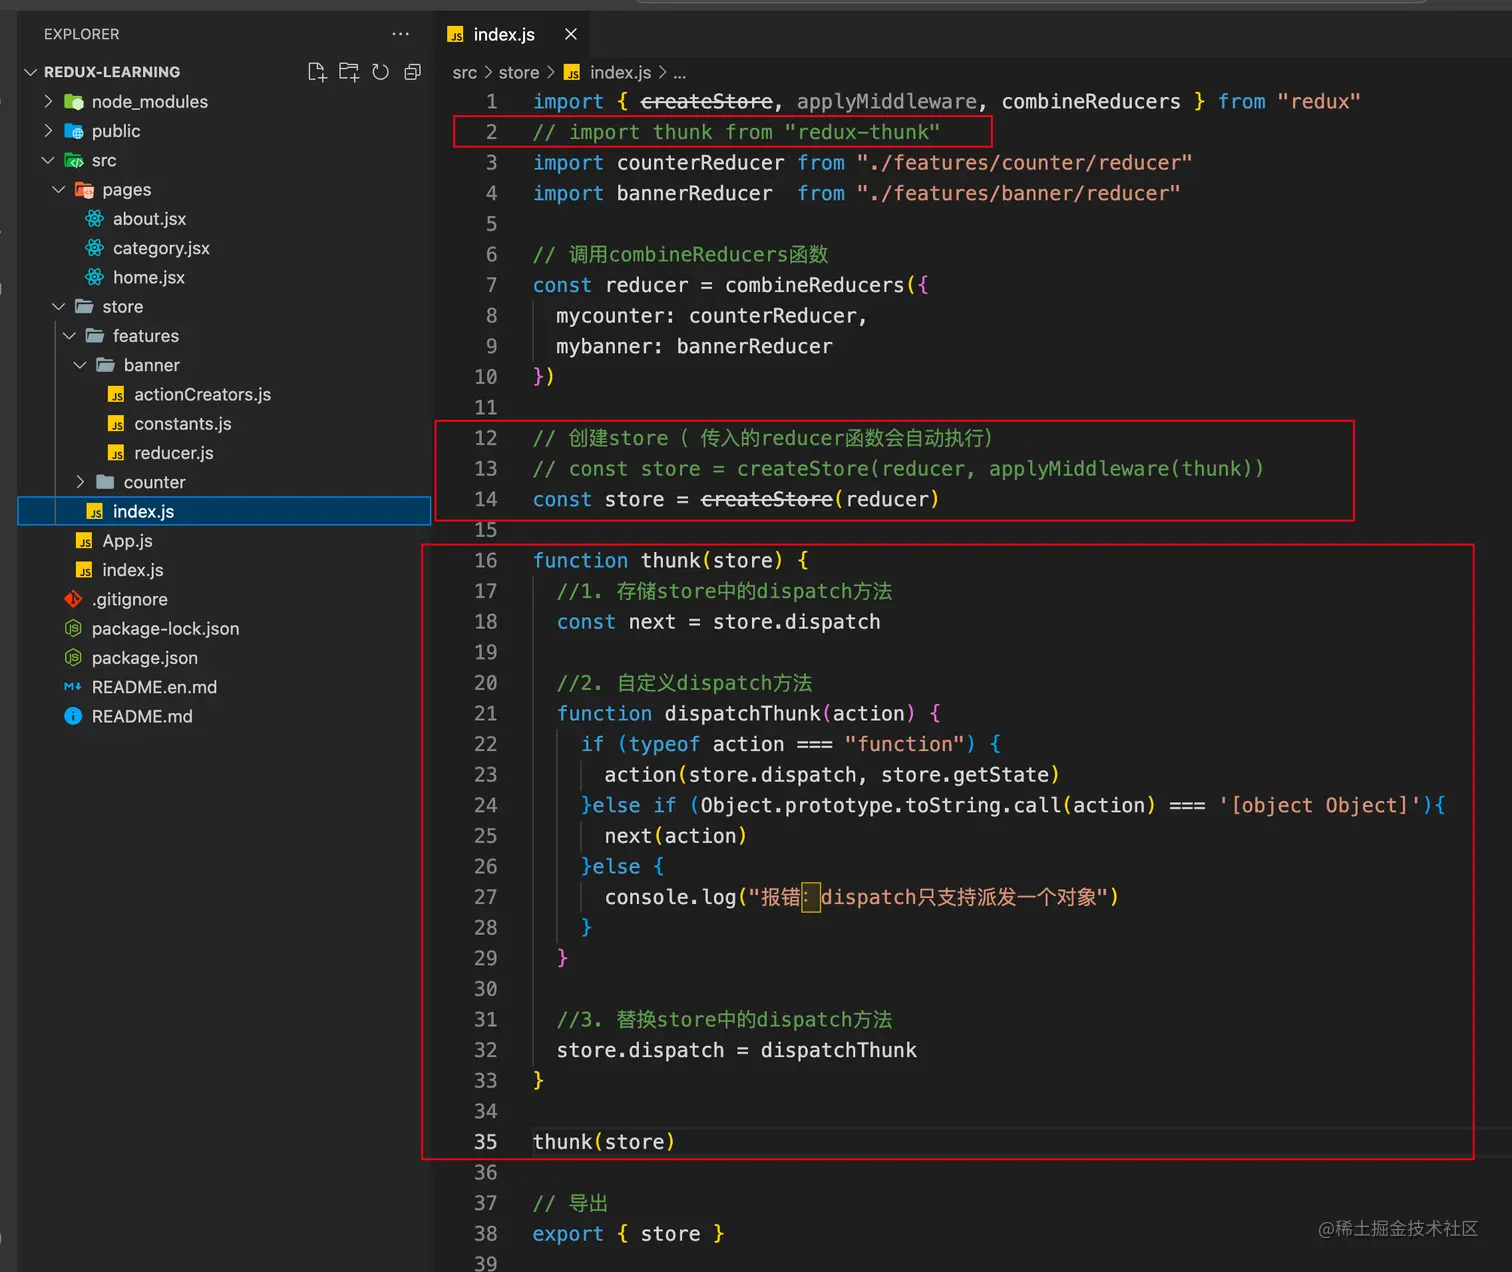Open README.md in Explorer
This screenshot has height=1272, width=1512.
point(142,716)
